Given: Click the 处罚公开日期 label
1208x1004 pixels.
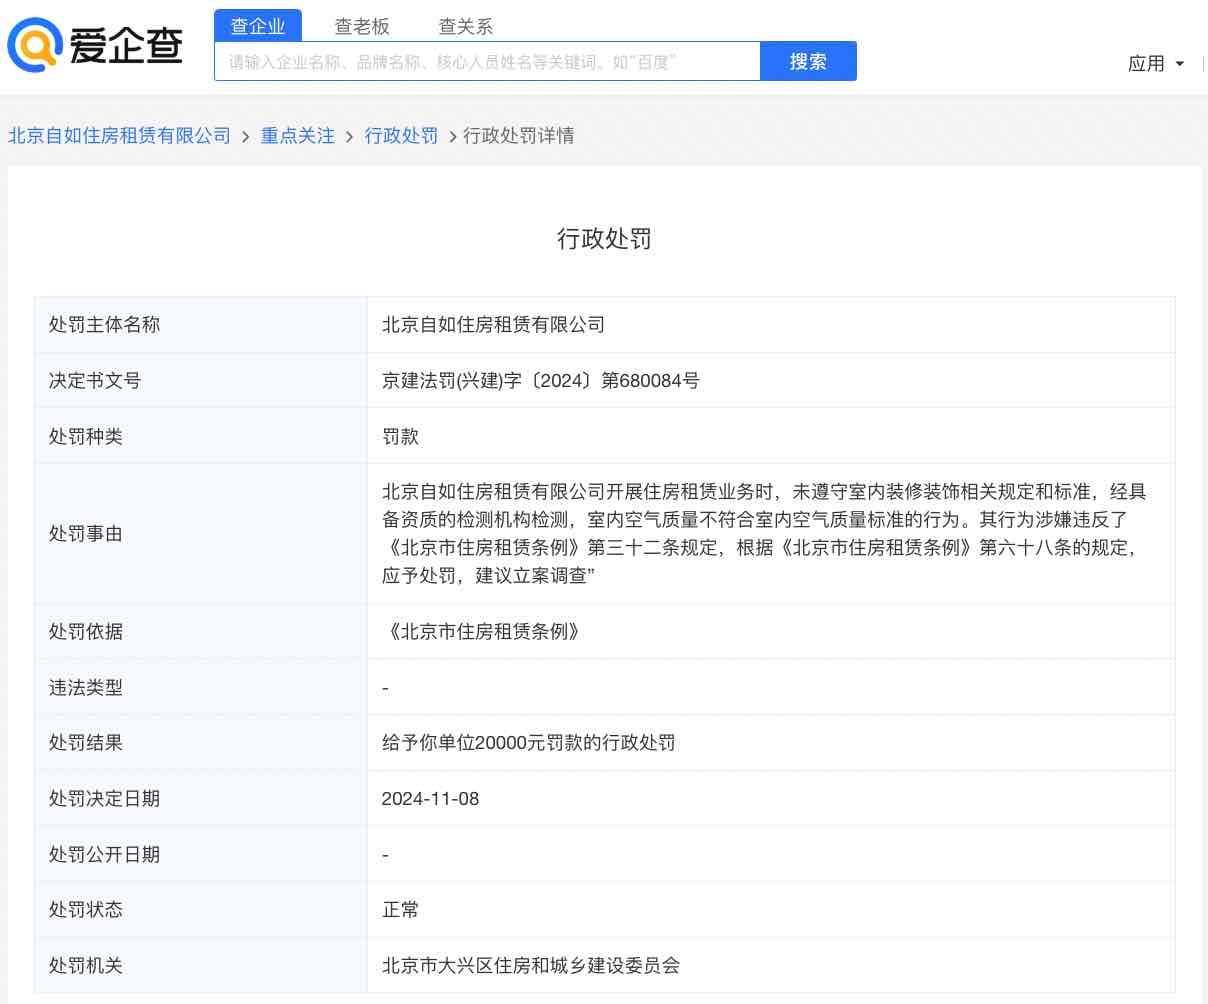Looking at the screenshot, I should (104, 854).
